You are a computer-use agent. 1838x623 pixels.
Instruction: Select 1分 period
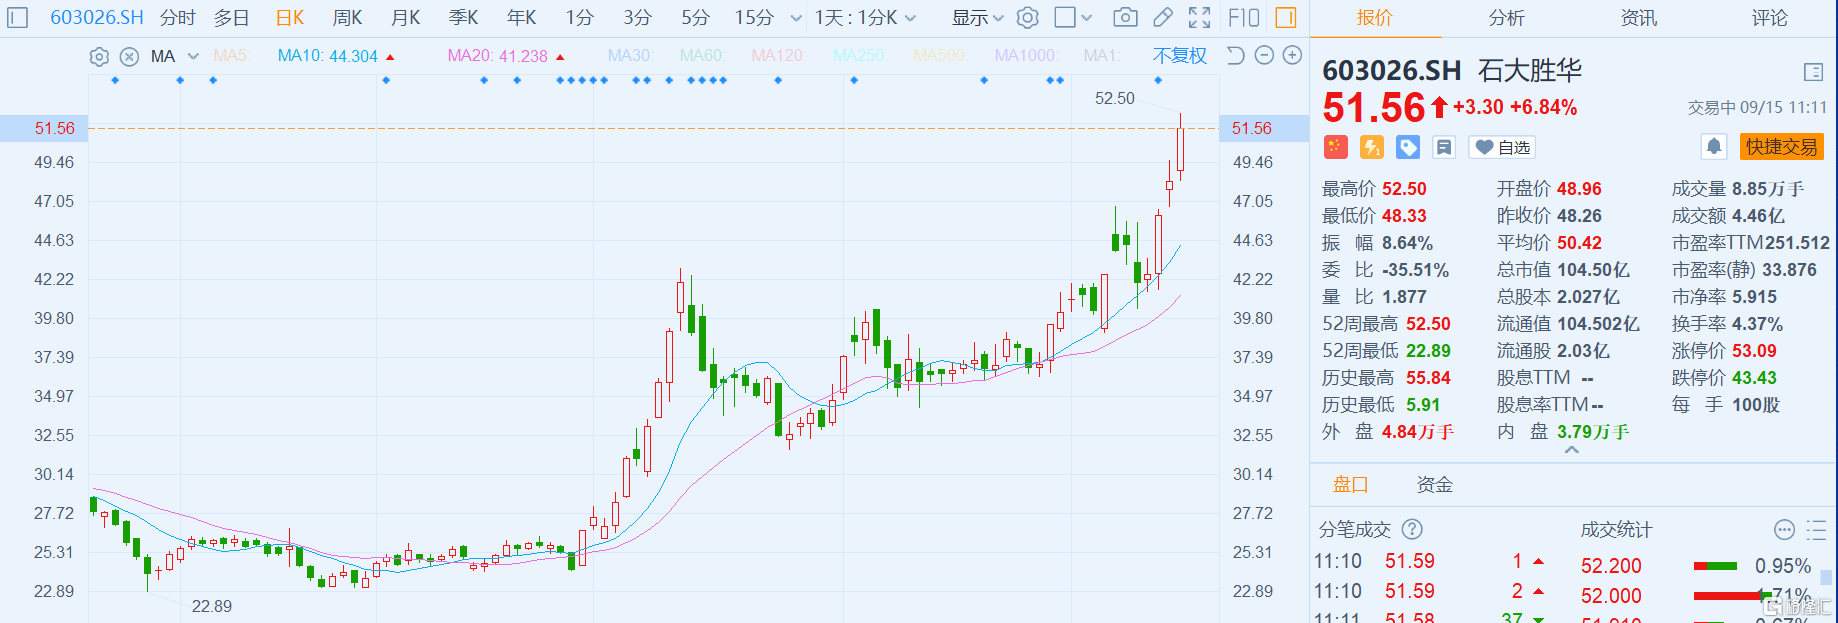tap(580, 18)
